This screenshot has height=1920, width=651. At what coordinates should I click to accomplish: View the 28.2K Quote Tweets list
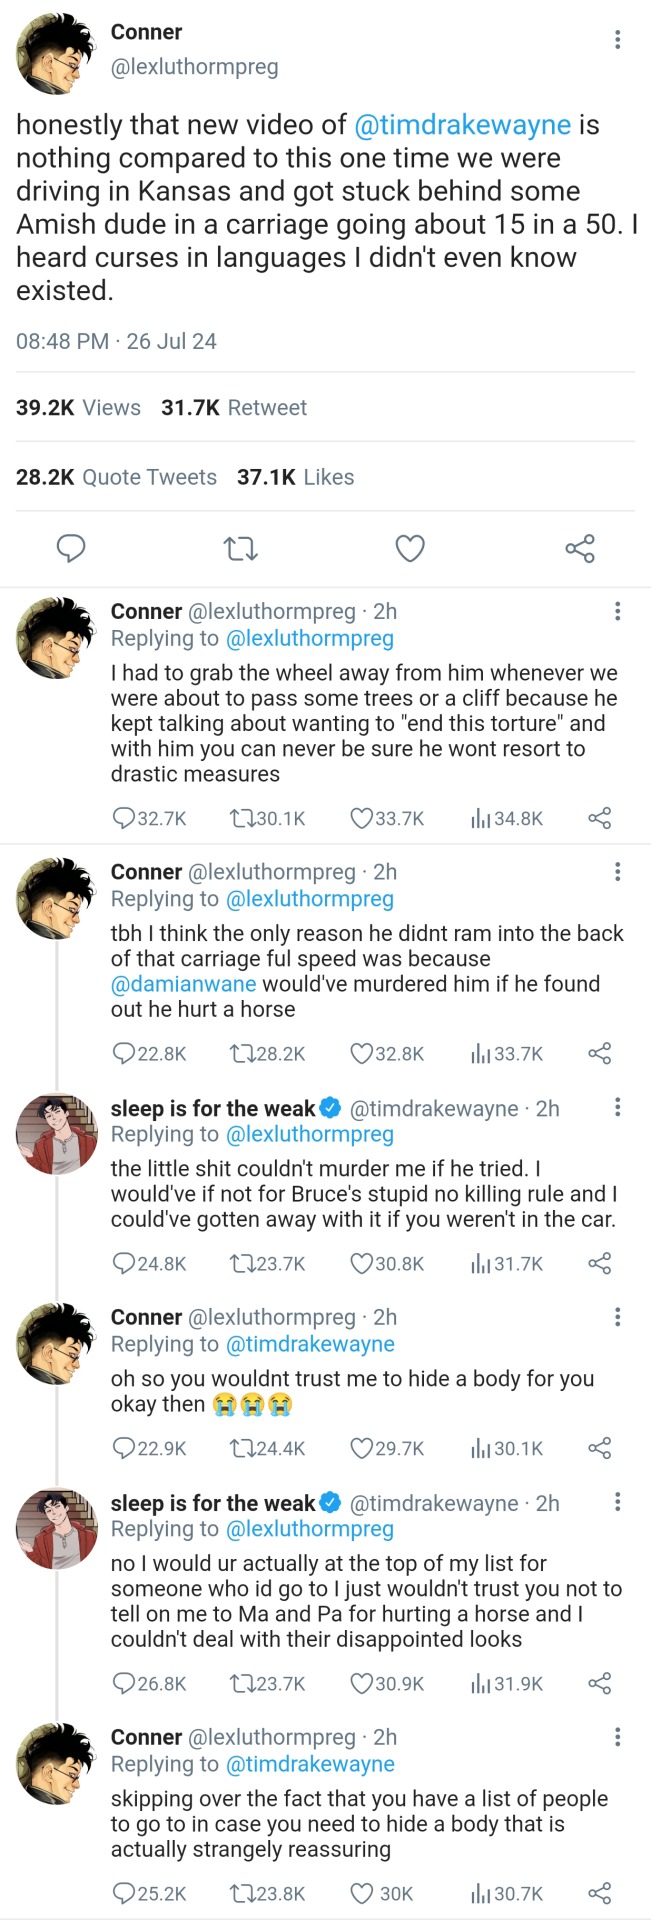click(x=116, y=477)
